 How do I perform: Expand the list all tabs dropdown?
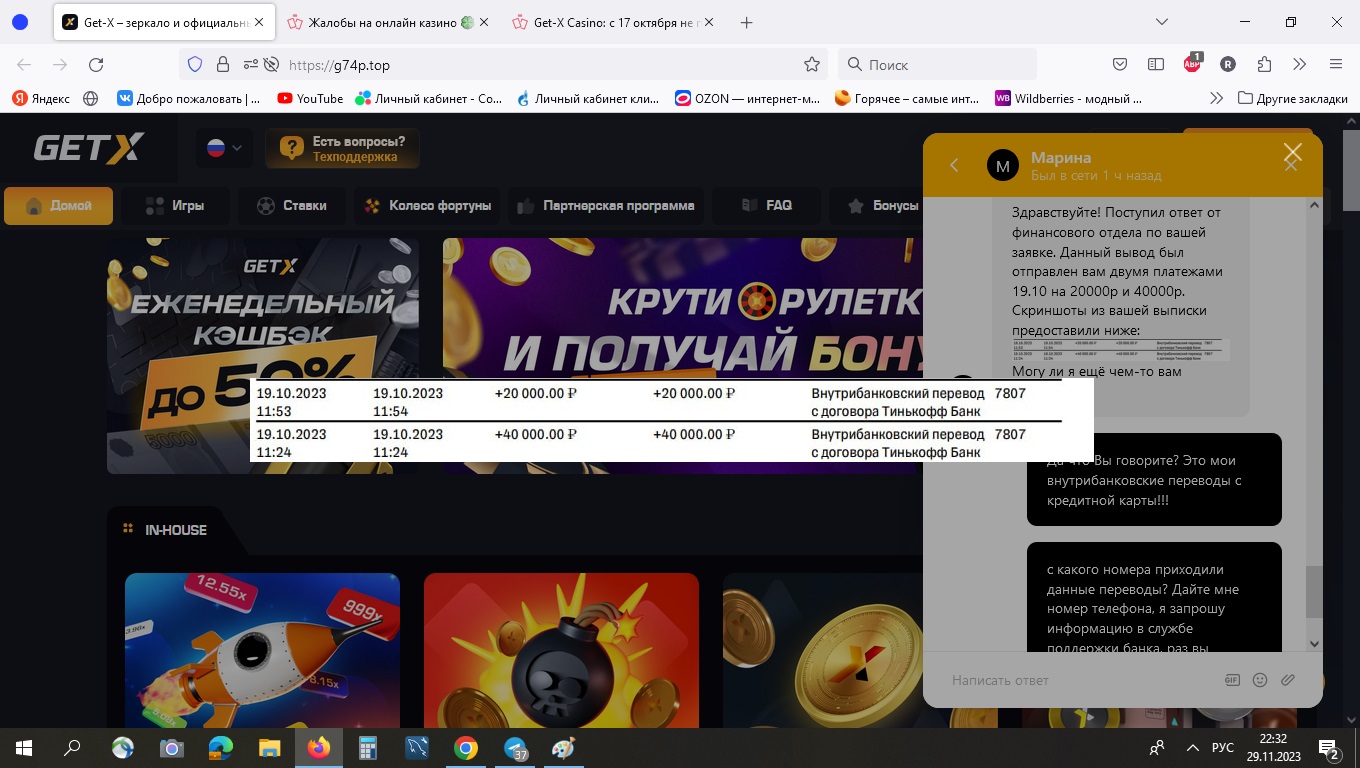1162,22
